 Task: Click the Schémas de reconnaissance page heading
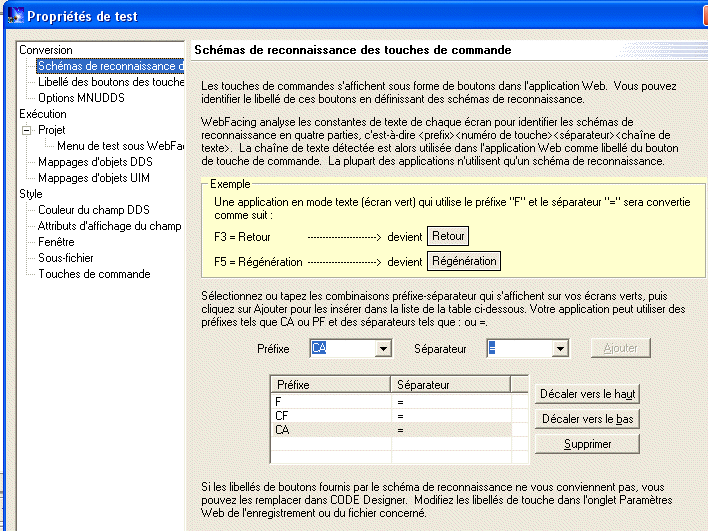(353, 50)
